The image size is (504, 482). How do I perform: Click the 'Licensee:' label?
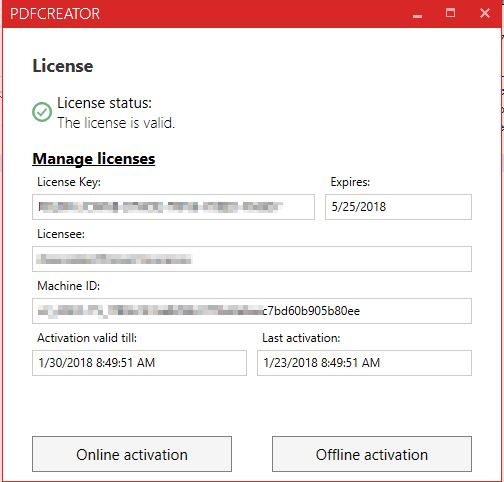click(x=61, y=234)
